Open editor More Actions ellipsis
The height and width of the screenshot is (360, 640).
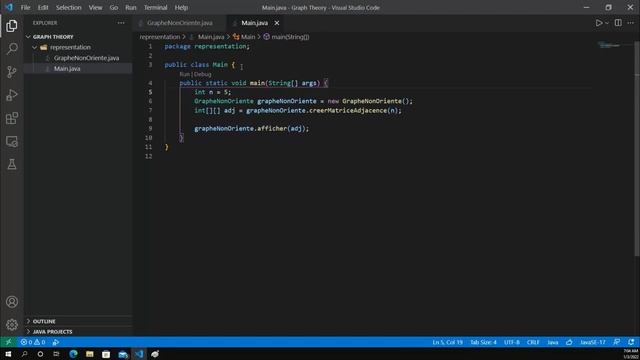(631, 23)
